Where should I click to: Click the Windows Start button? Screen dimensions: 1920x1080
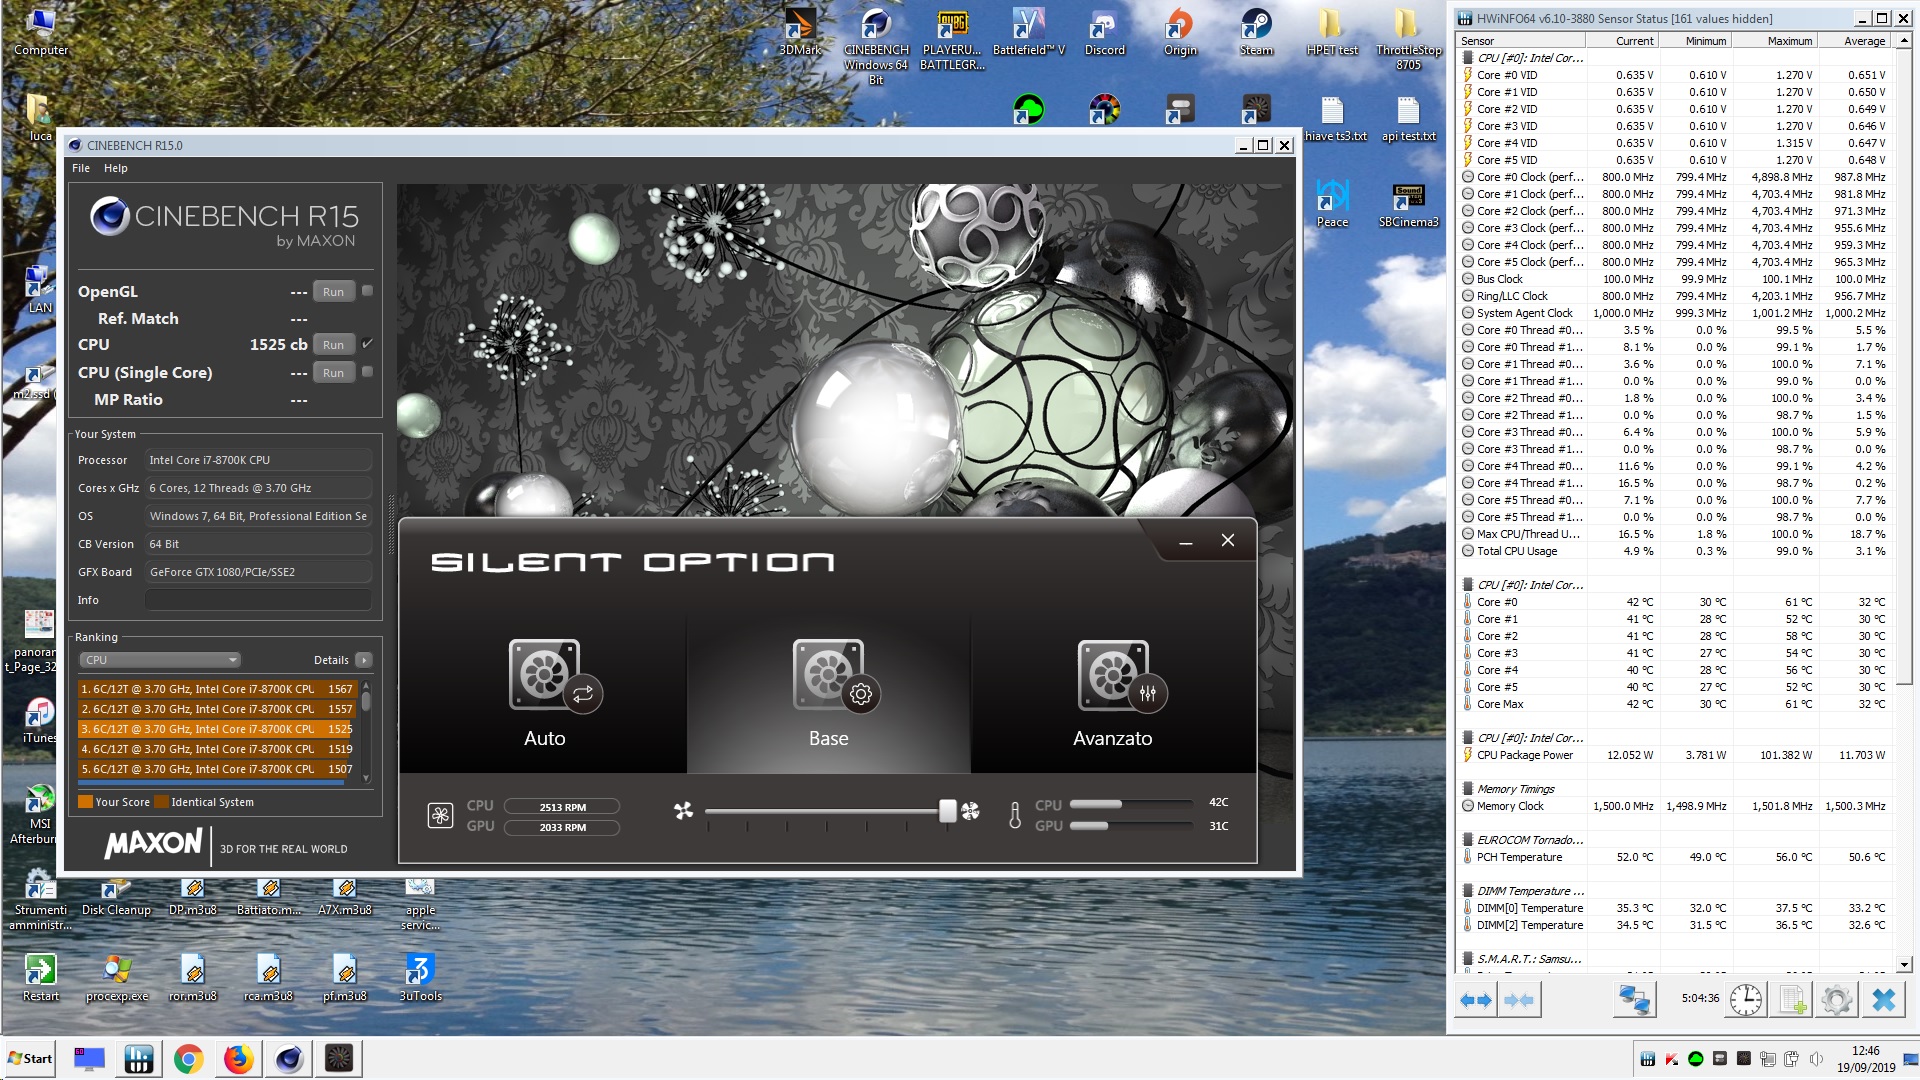(x=30, y=1058)
